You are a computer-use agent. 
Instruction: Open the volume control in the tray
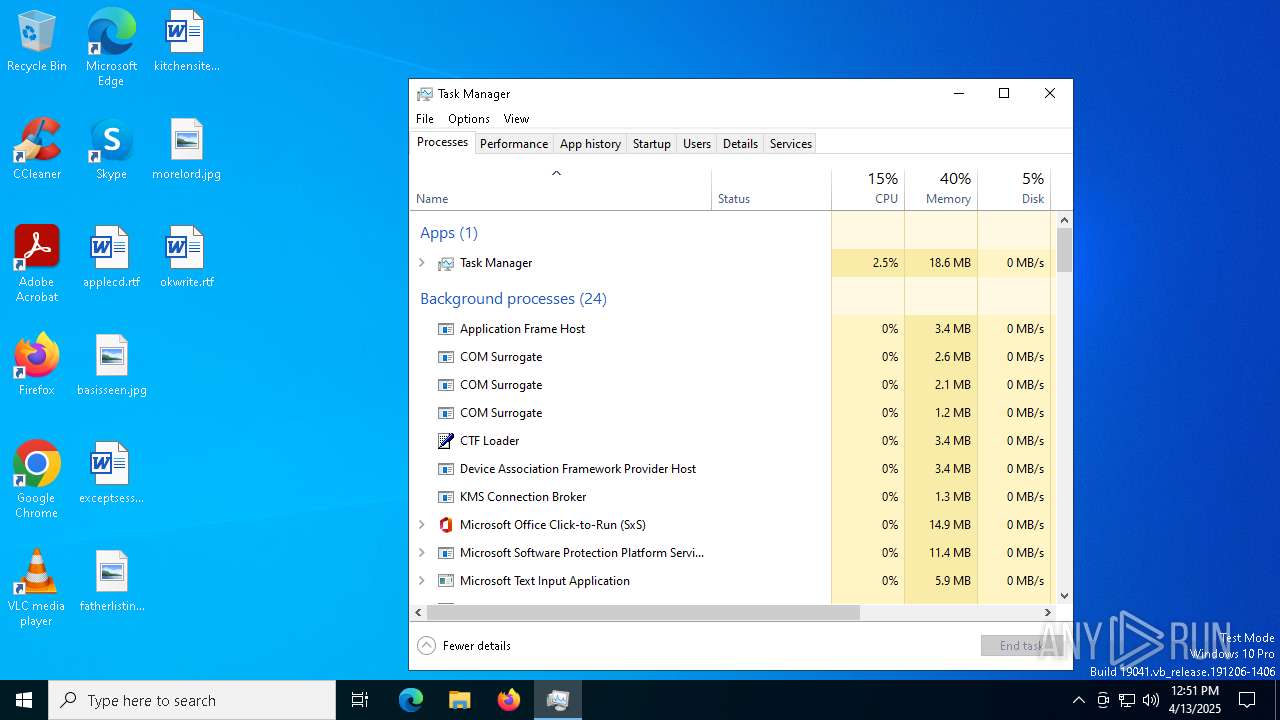point(1151,700)
